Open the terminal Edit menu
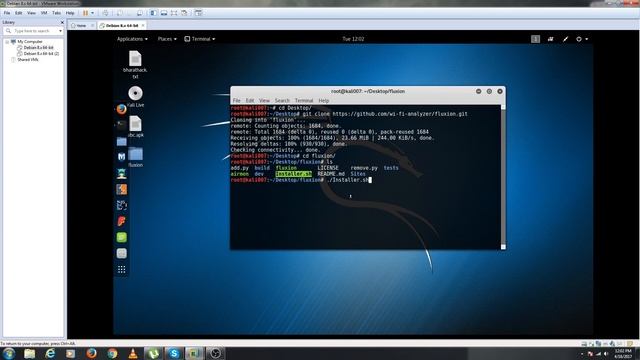 [x=250, y=100]
